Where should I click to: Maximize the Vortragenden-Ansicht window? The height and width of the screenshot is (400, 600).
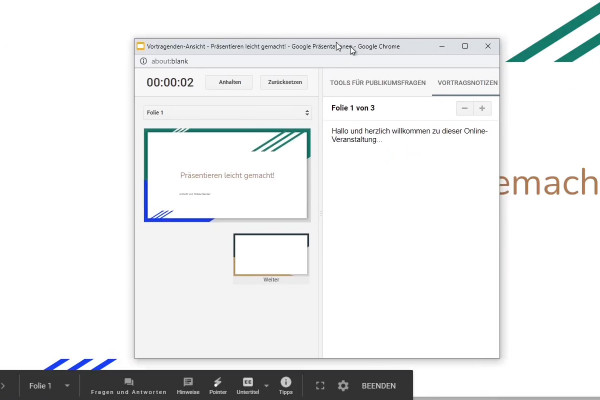click(465, 46)
